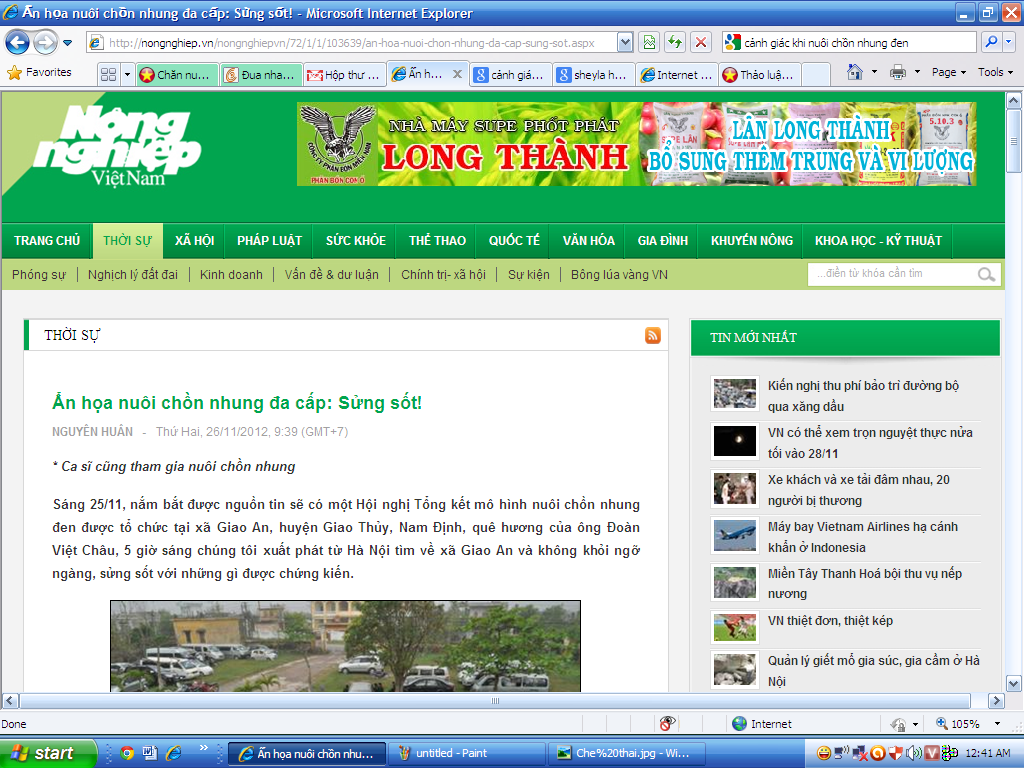The width and height of the screenshot is (1024, 768).
Task: Select the Kinh doanh submenu link
Action: click(231, 275)
